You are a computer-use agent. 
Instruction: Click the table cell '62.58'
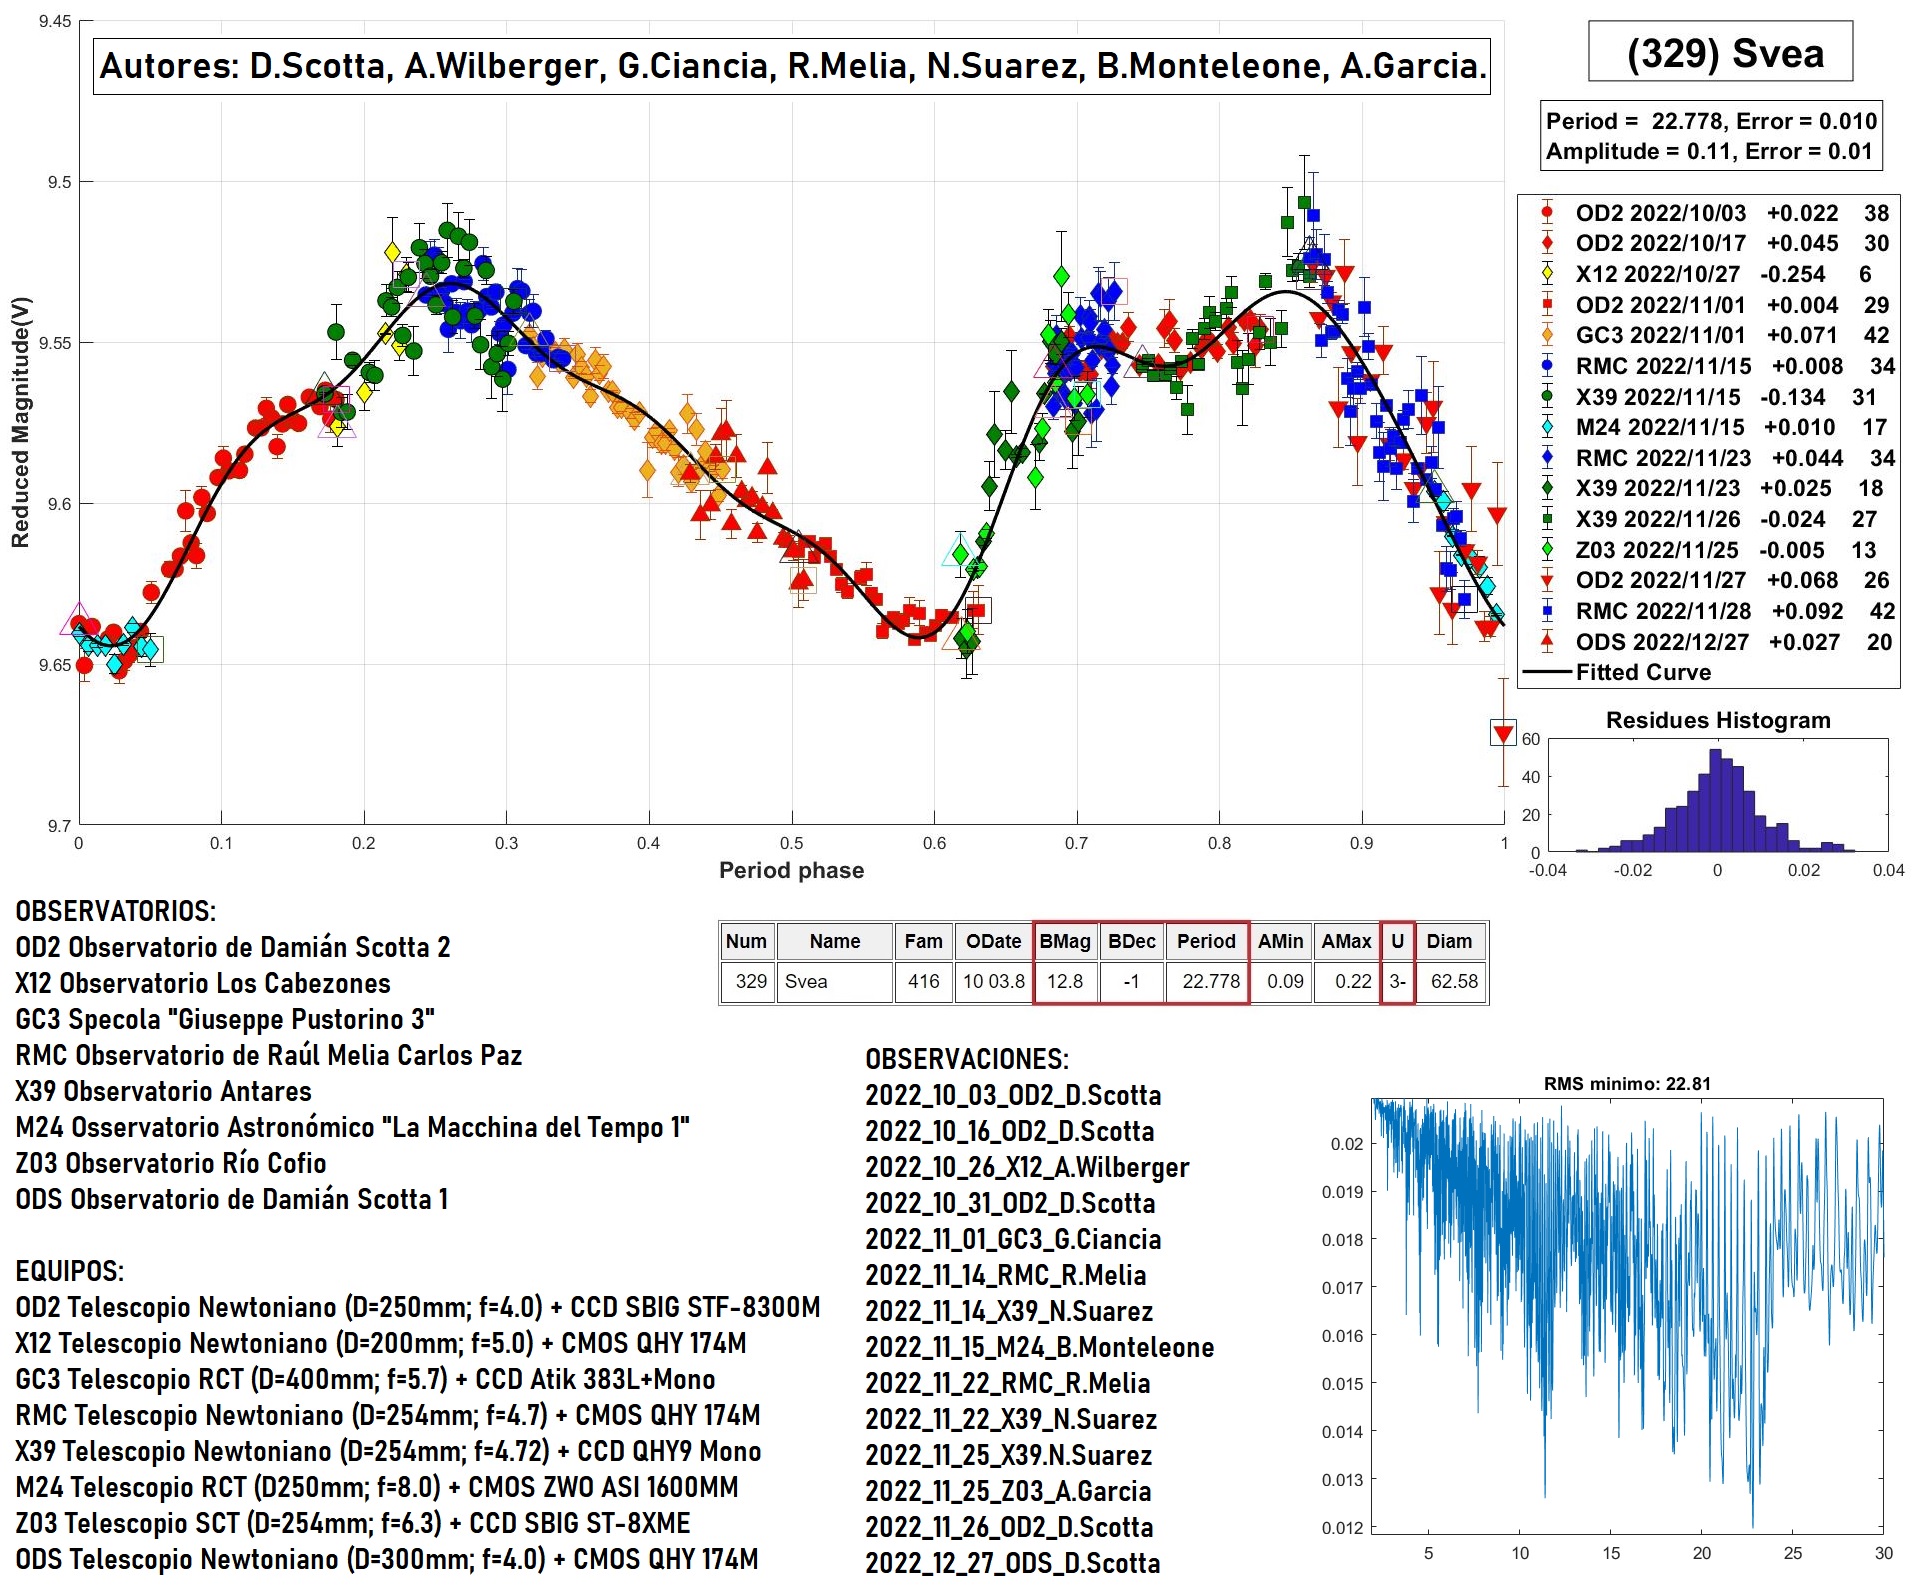click(1450, 981)
